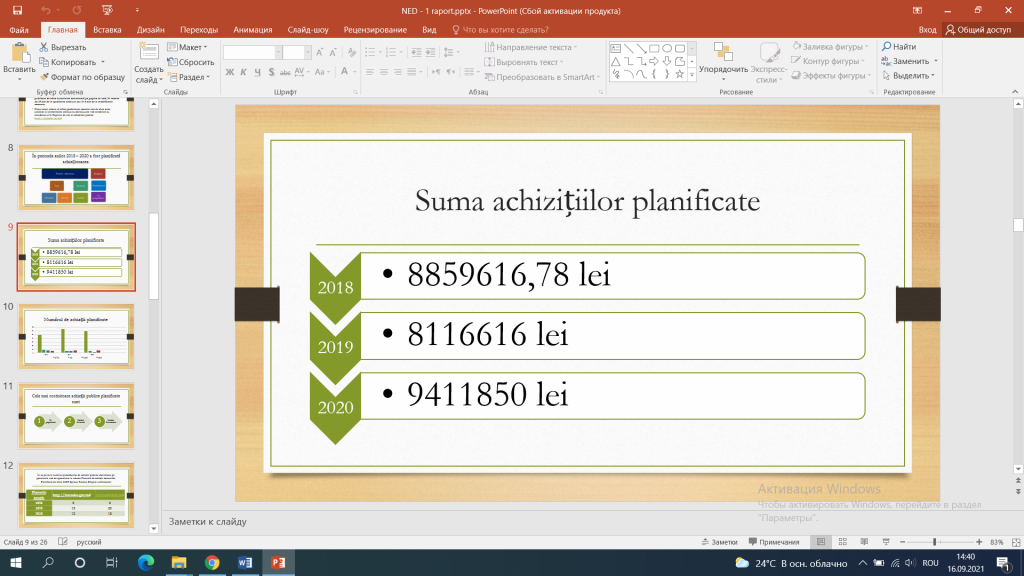Click 'Что вы хотите сделать?' search box
The width and height of the screenshot is (1024, 576).
coord(500,29)
